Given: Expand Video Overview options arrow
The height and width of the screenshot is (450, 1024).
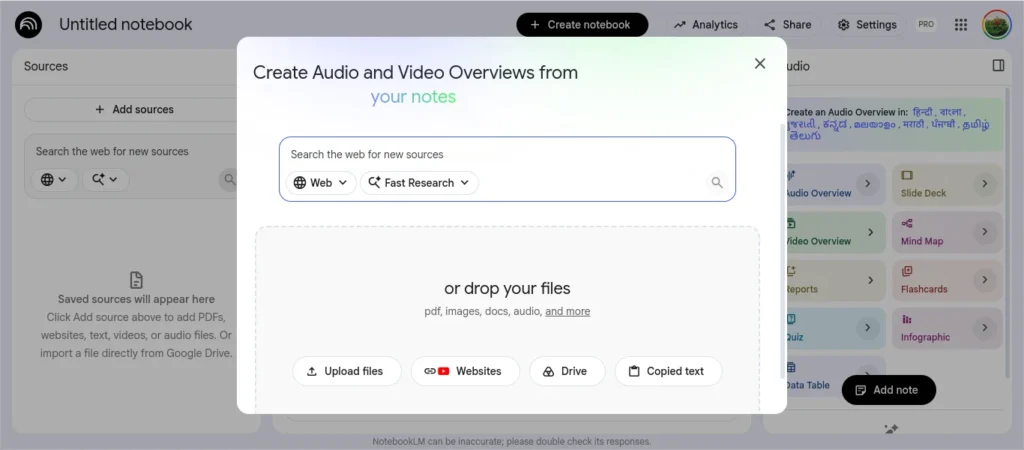Looking at the screenshot, I should [x=871, y=232].
